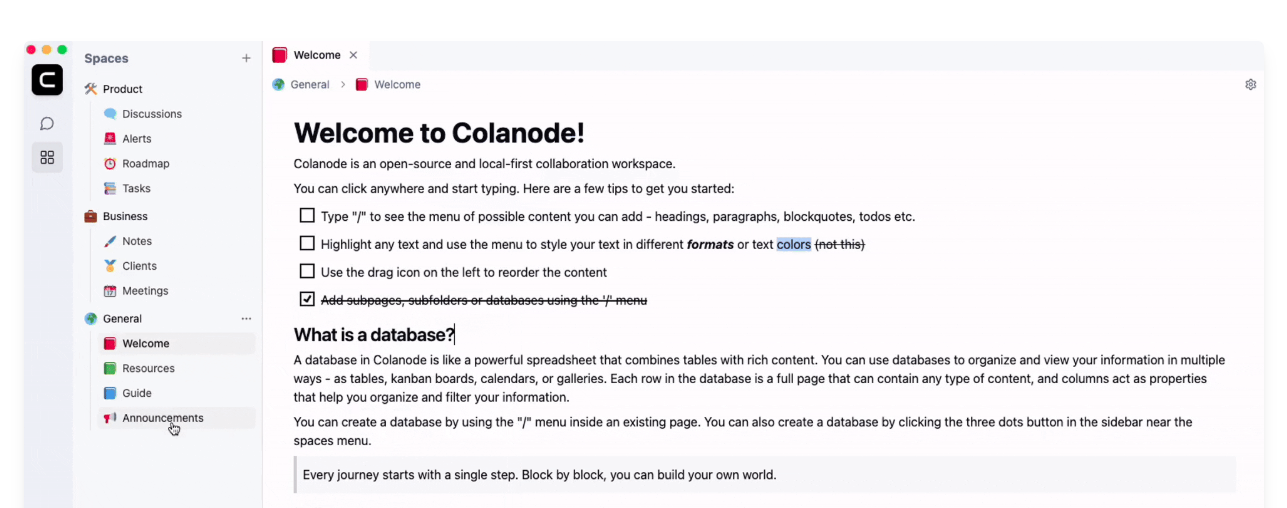The image size is (1287, 508).
Task: Click the red book icon in breadcrumb
Action: pyautogui.click(x=361, y=85)
